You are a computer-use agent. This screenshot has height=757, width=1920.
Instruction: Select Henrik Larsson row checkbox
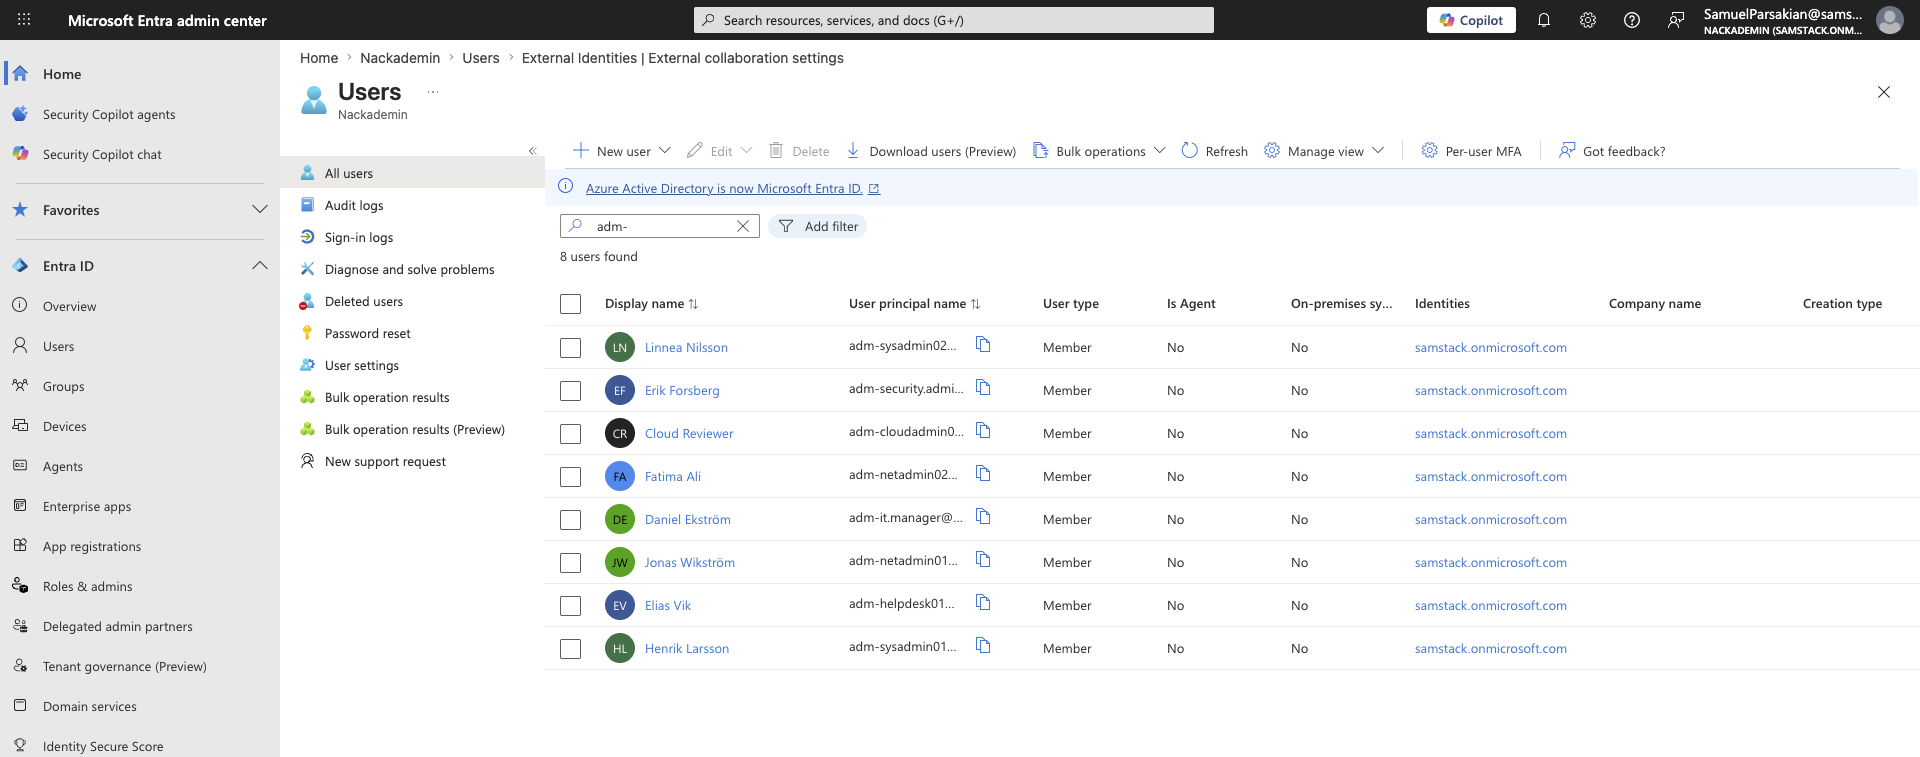571,649
